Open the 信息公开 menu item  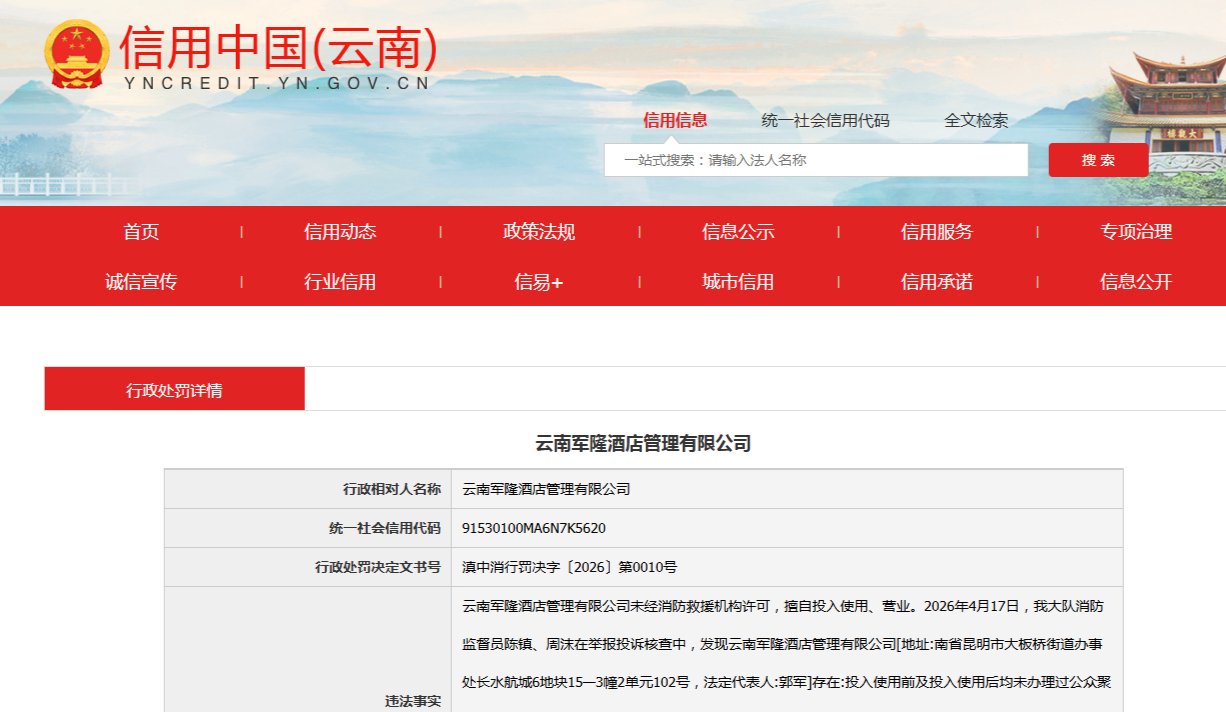tap(1136, 282)
